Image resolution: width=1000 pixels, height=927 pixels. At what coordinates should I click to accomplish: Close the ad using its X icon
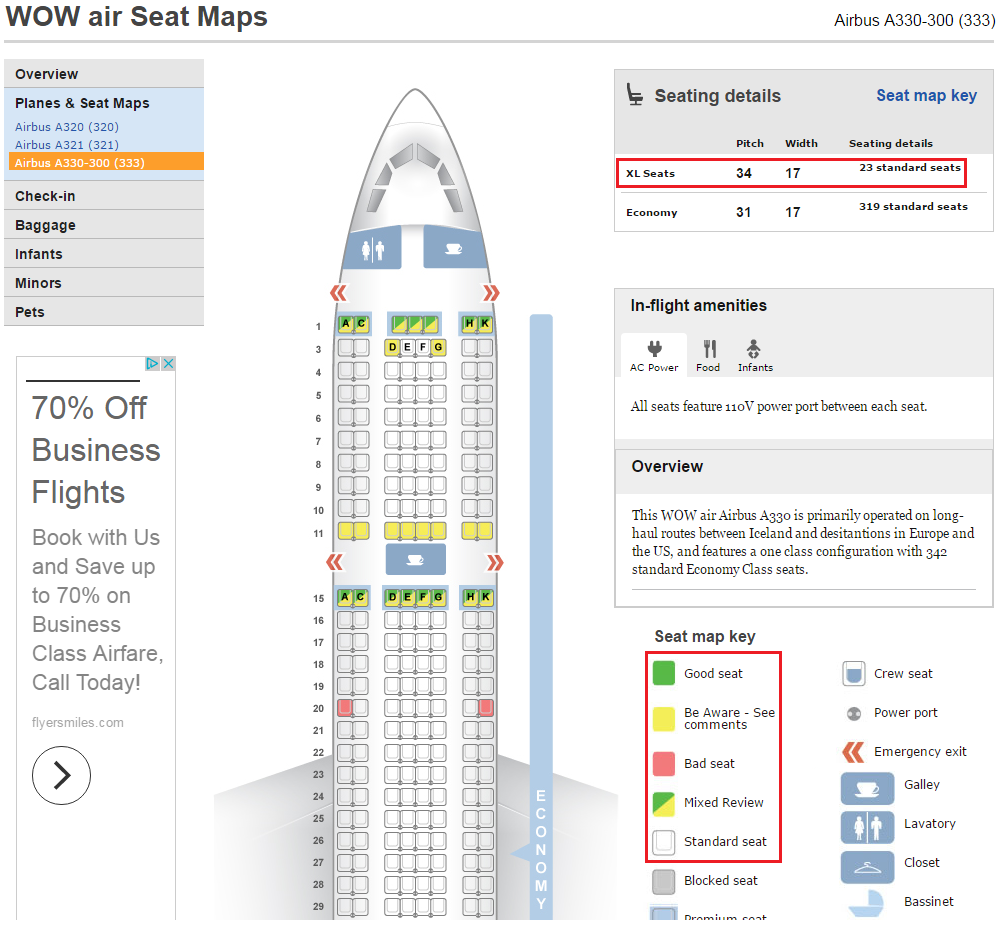168,364
